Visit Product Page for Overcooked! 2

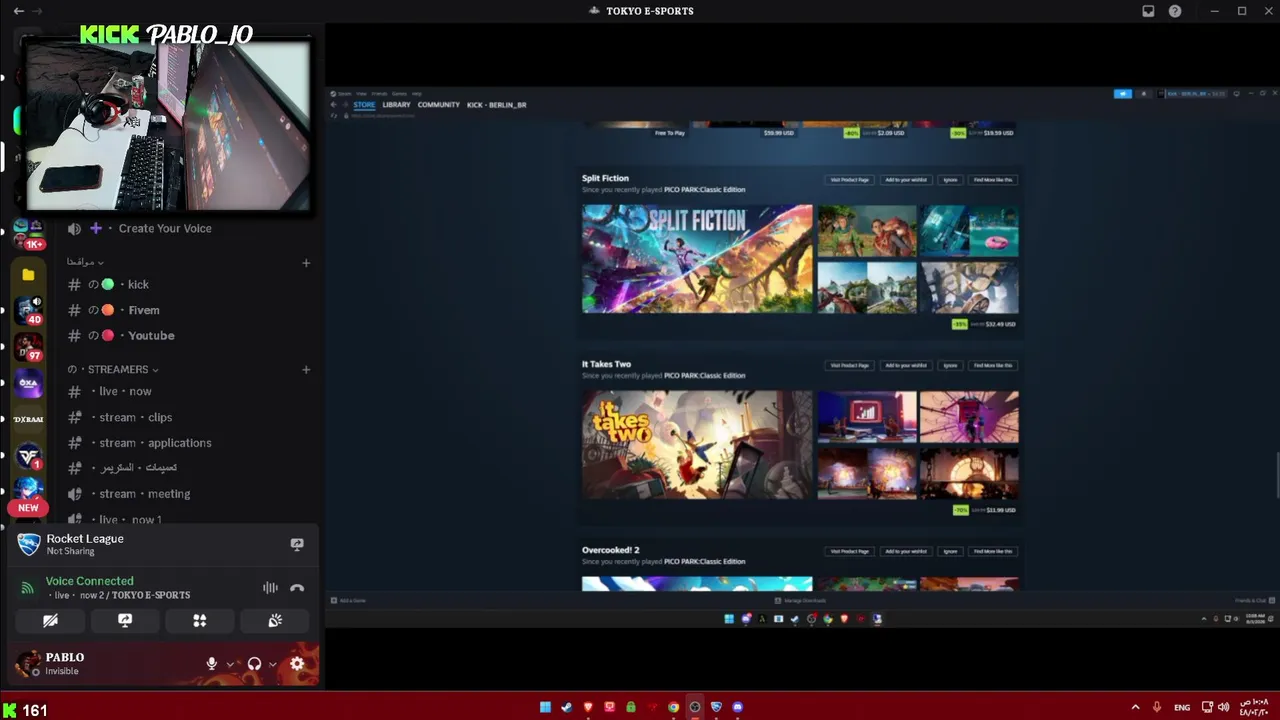(x=849, y=552)
